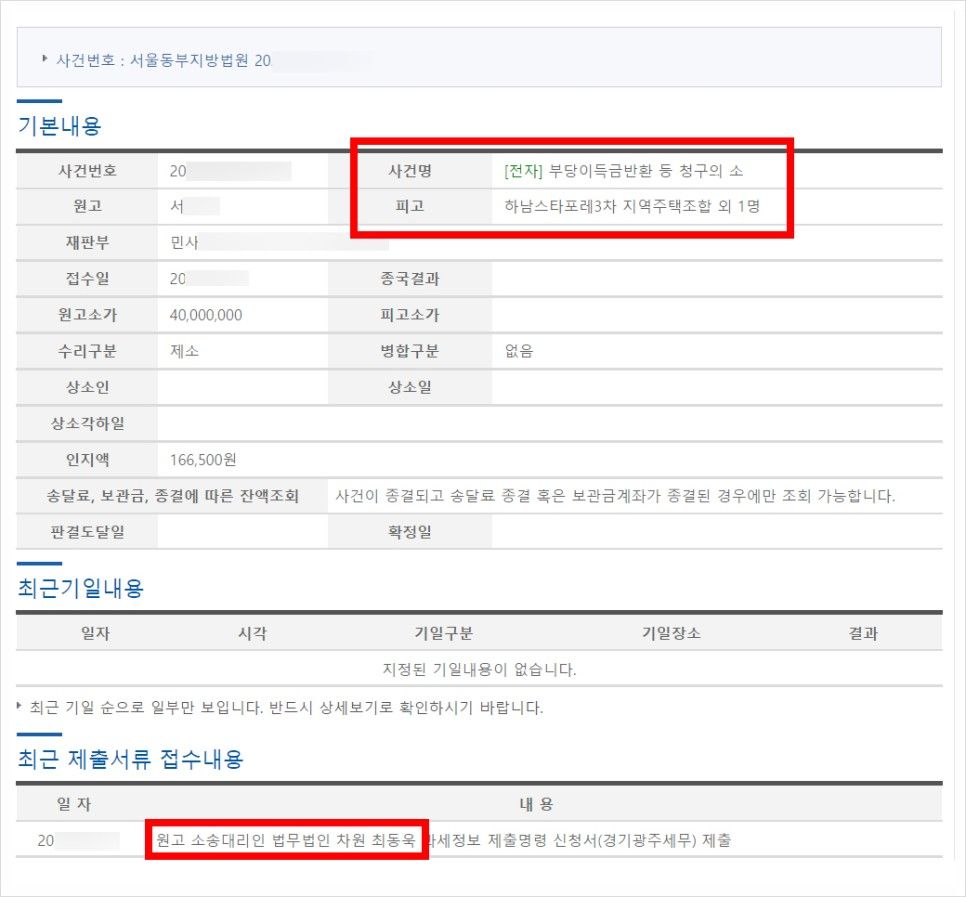
Task: Click the 기일장소 column header
Action: coord(671,633)
